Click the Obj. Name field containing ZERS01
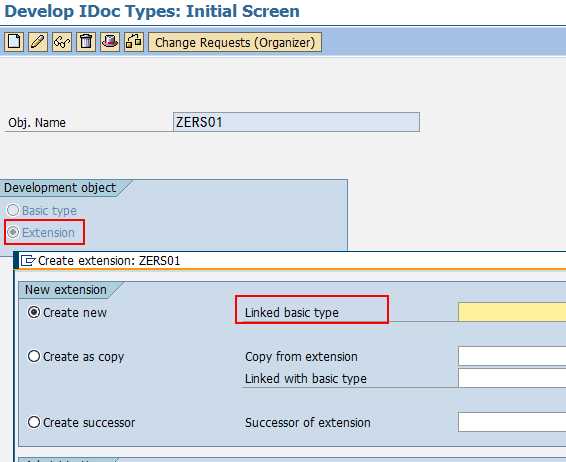This screenshot has width=566, height=462. pos(296,122)
